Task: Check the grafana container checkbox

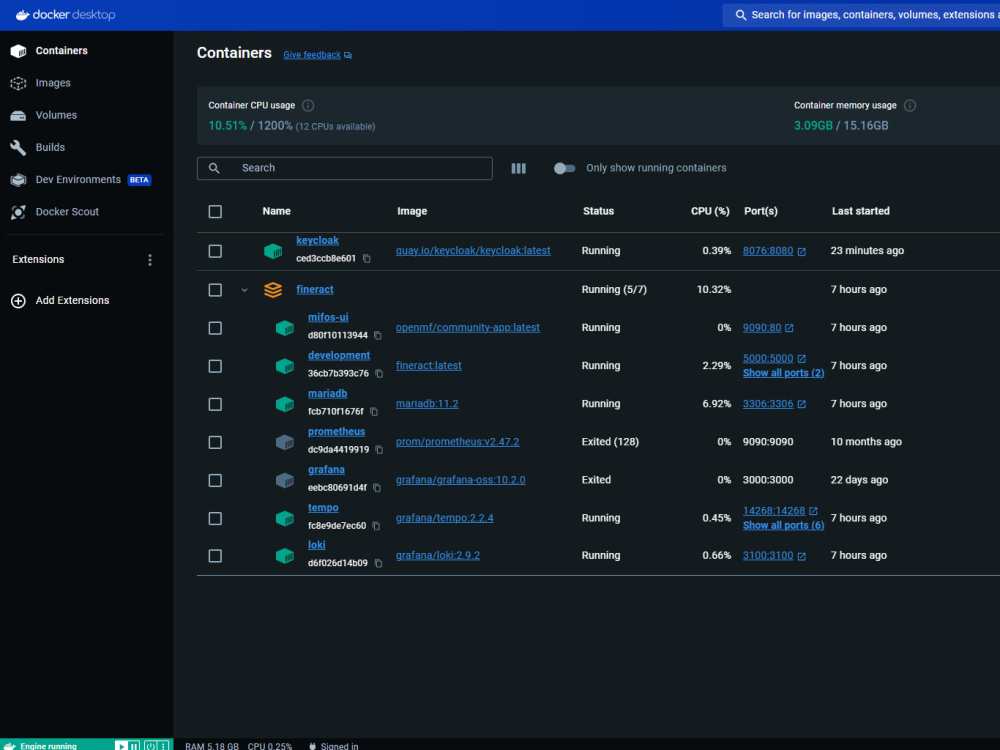Action: click(x=216, y=481)
